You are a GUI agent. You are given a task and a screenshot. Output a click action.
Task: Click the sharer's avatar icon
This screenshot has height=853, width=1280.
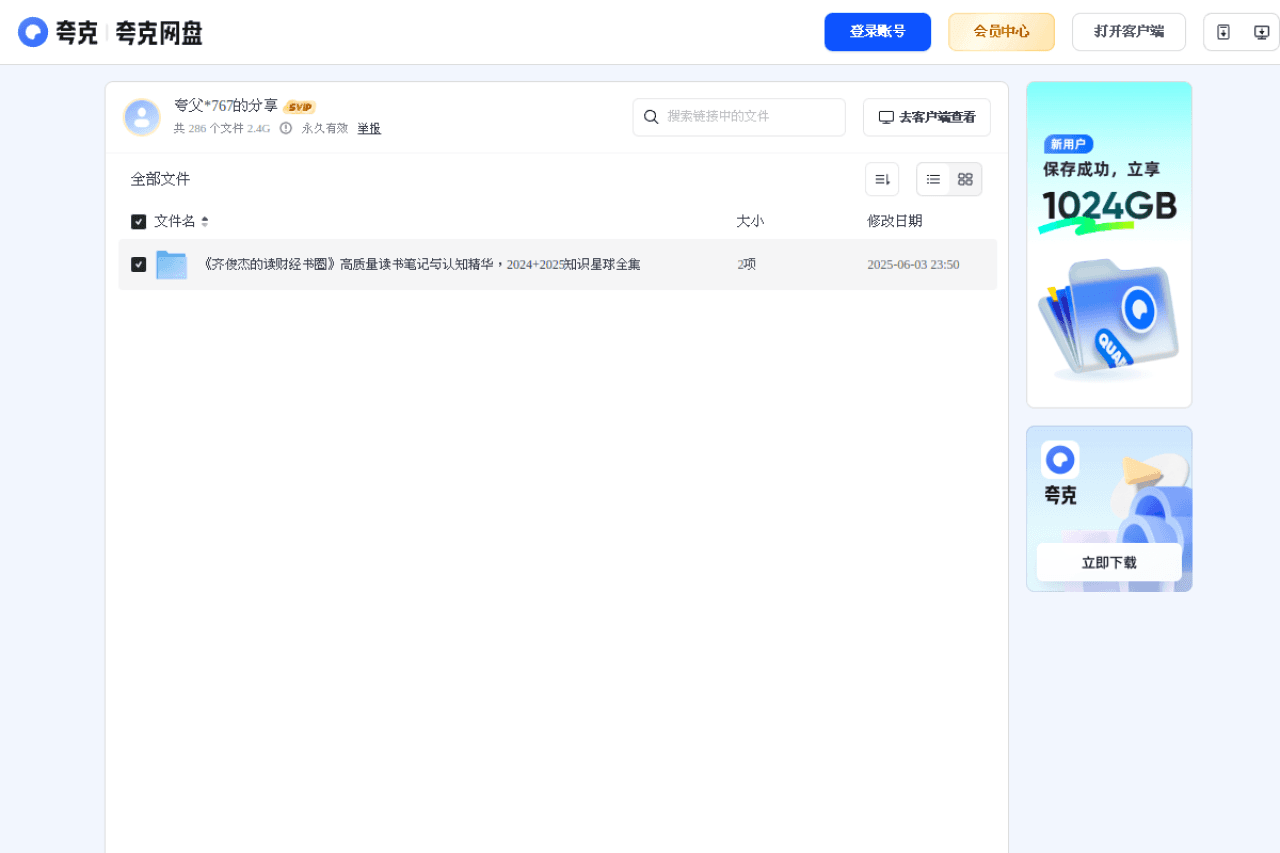[142, 117]
